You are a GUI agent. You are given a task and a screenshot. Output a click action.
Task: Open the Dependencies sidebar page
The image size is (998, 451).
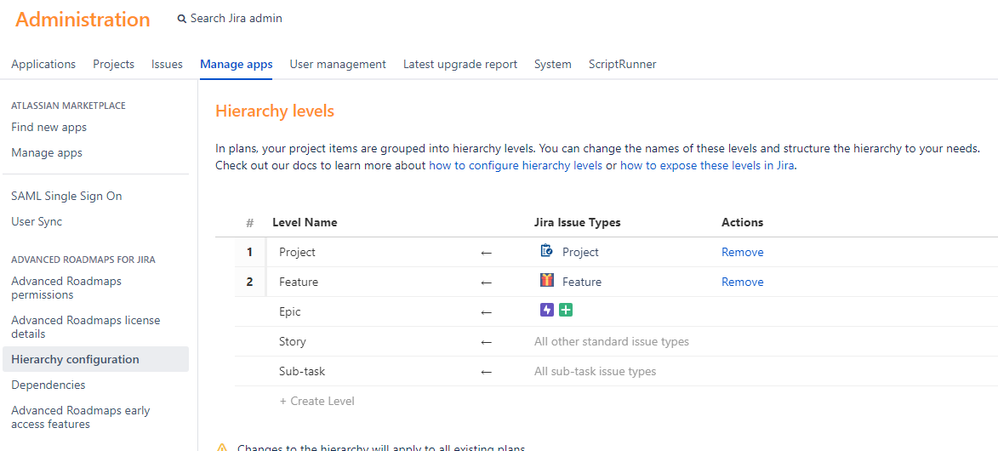(48, 385)
